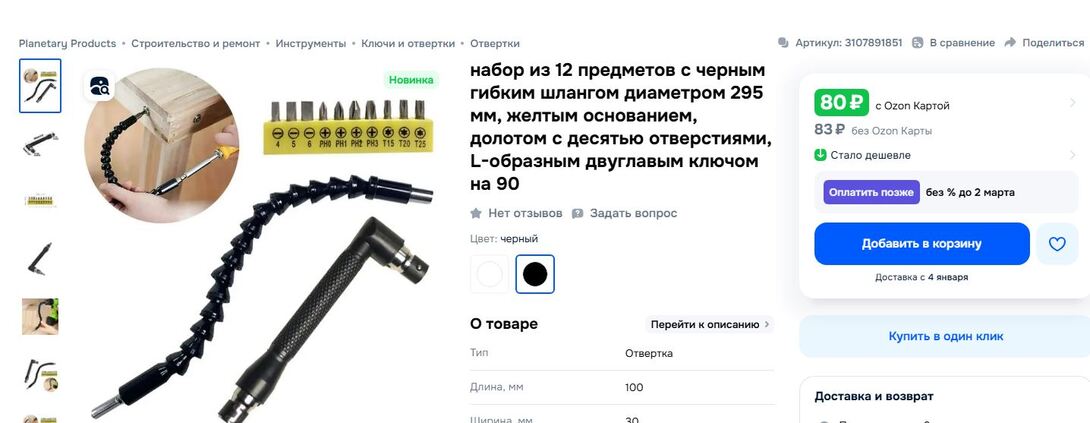Click the question bubble icon Задать вопрос
1090x423 pixels.
pos(578,214)
